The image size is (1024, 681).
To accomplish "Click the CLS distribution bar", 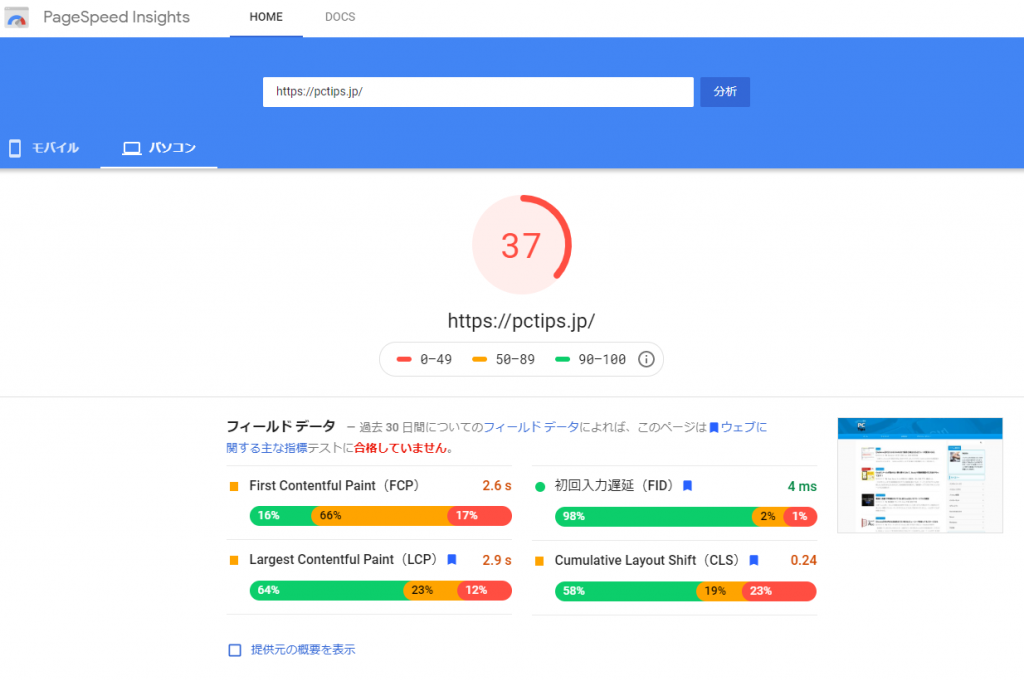I will click(686, 591).
